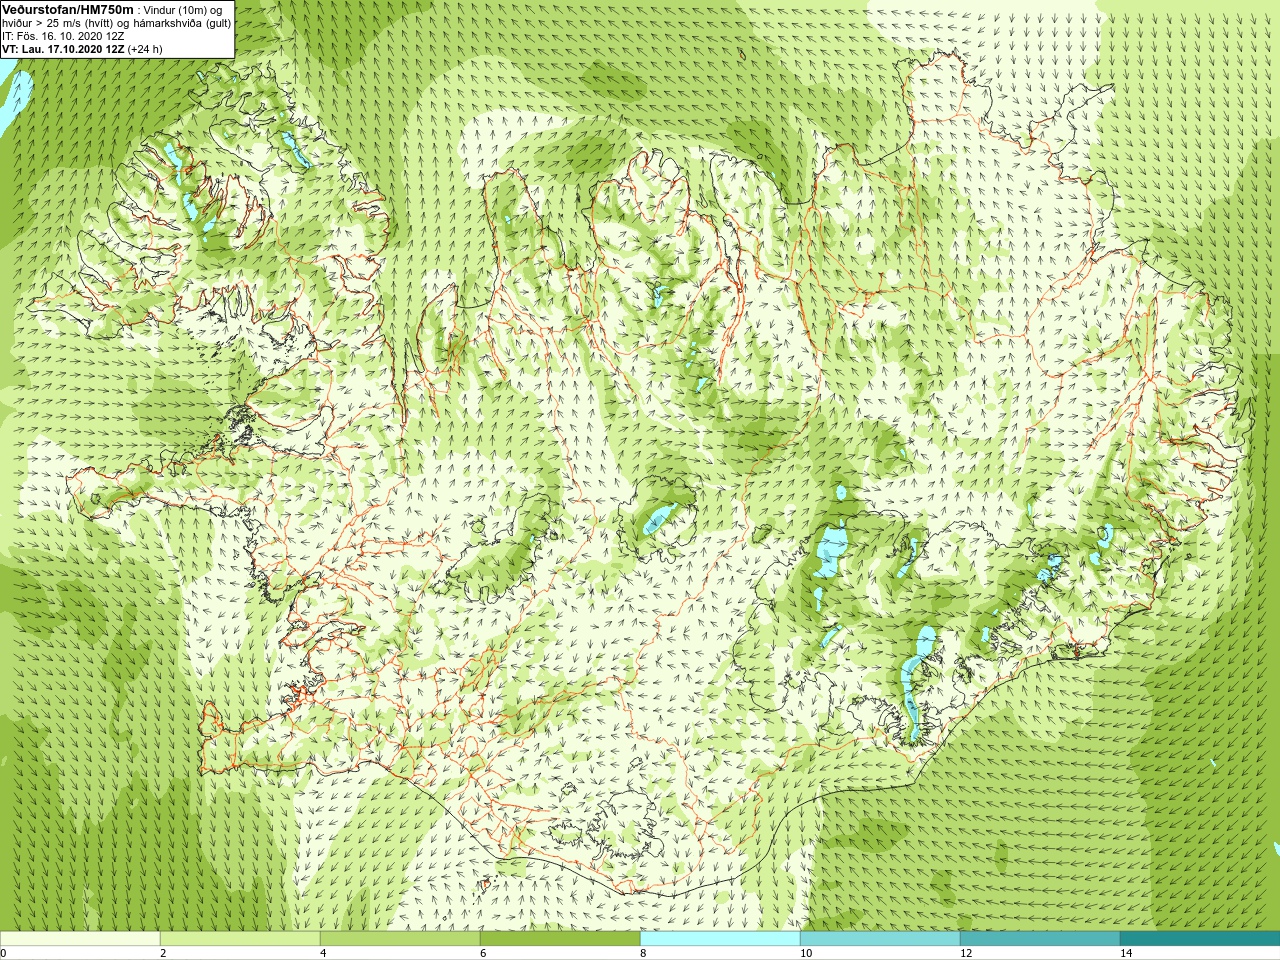Click the legend label '8'

(643, 953)
